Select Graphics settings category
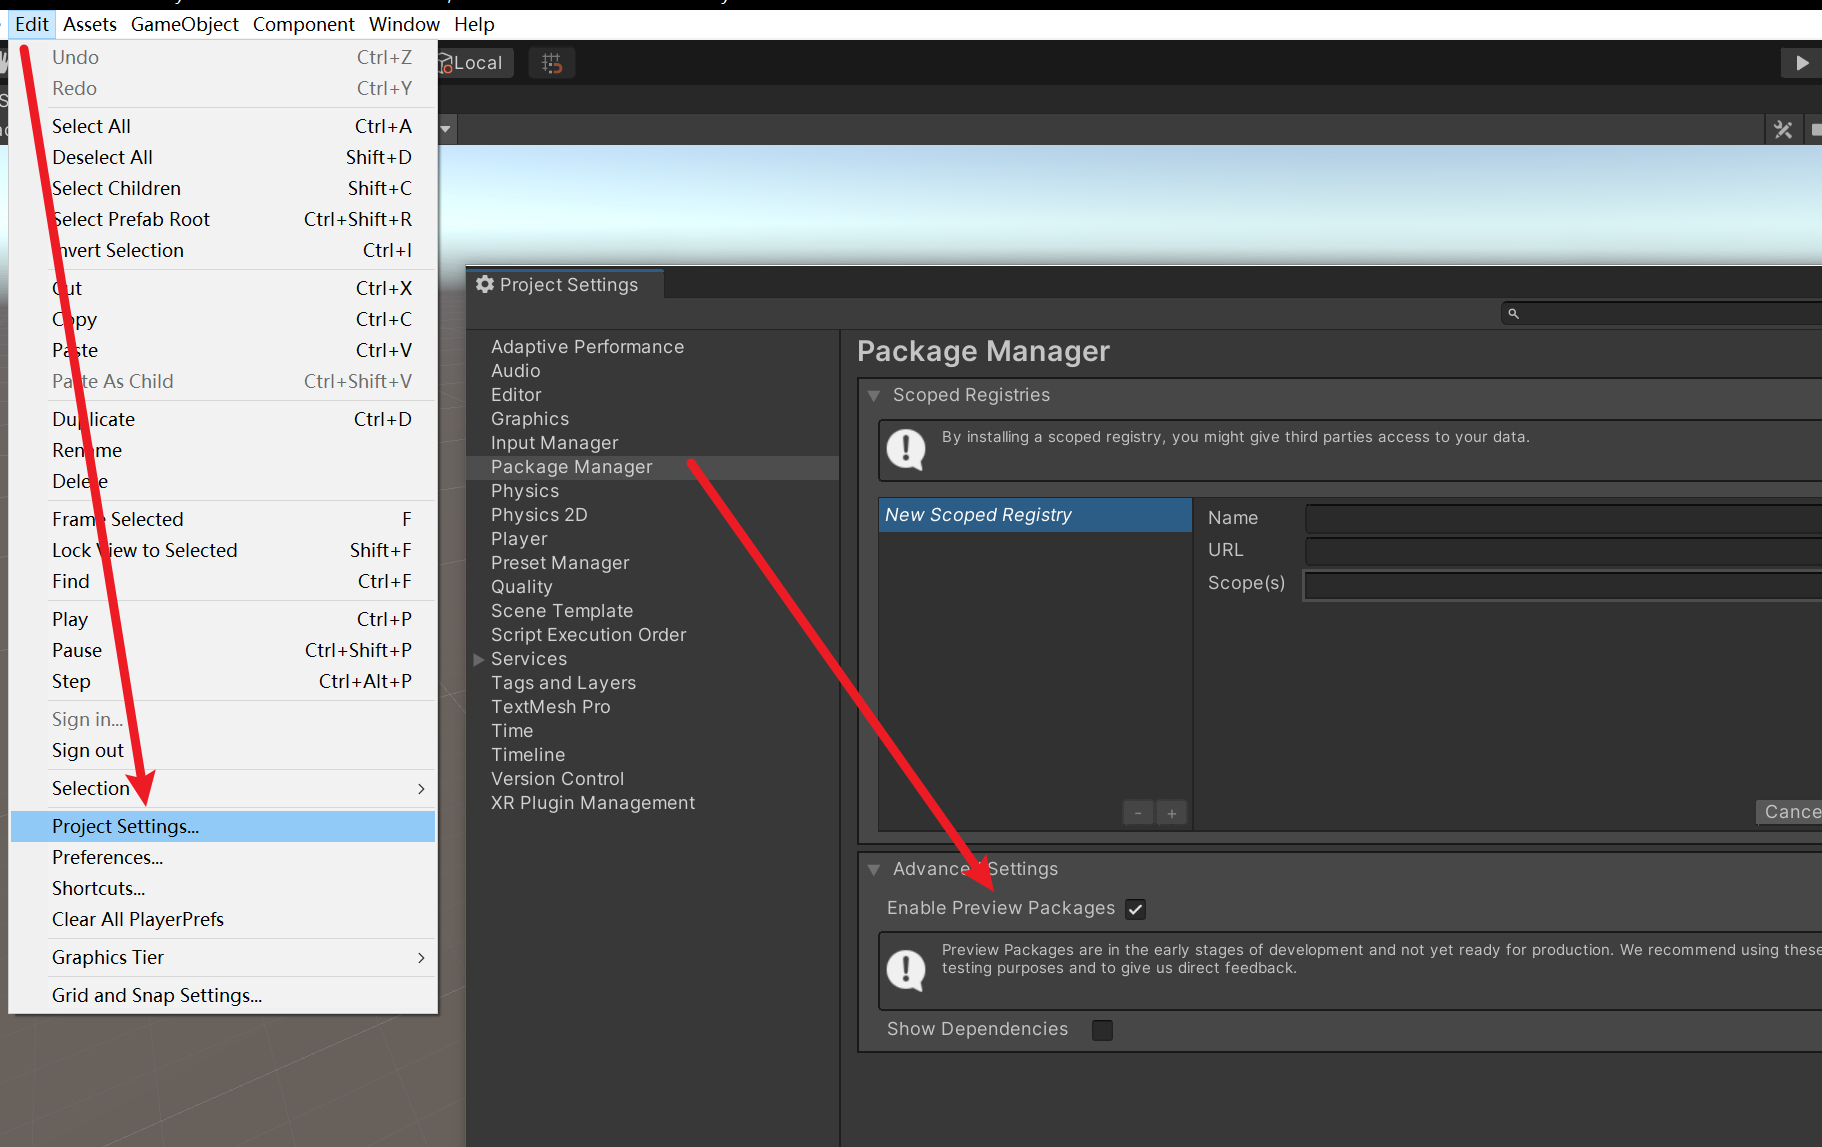The height and width of the screenshot is (1147, 1822). (x=653, y=419)
